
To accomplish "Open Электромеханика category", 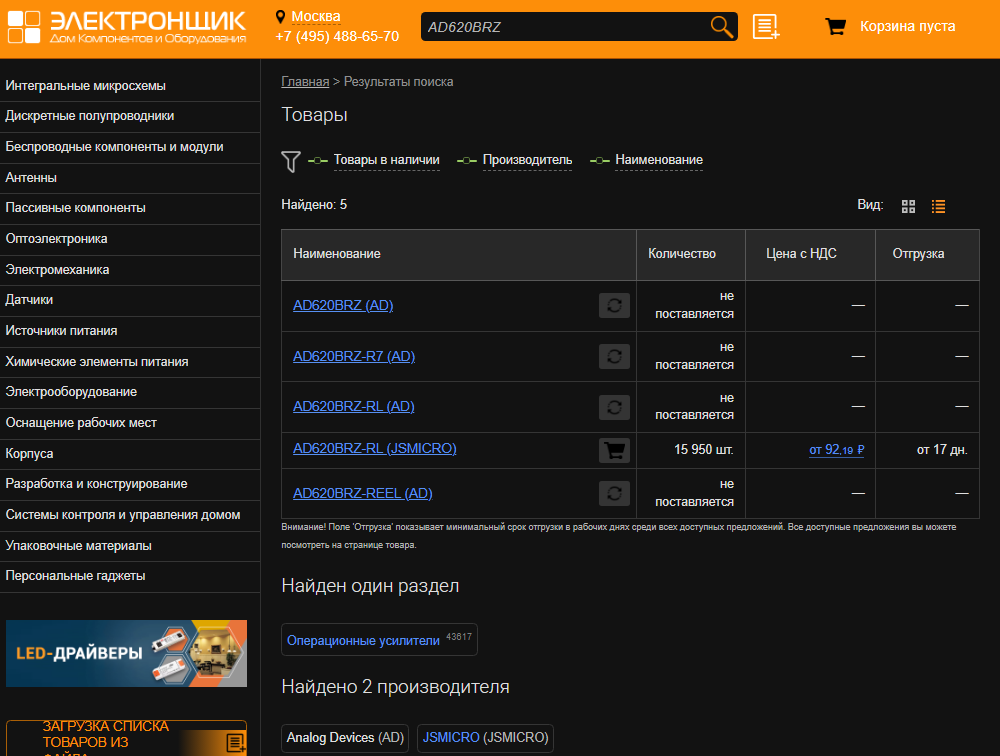I will (130, 270).
